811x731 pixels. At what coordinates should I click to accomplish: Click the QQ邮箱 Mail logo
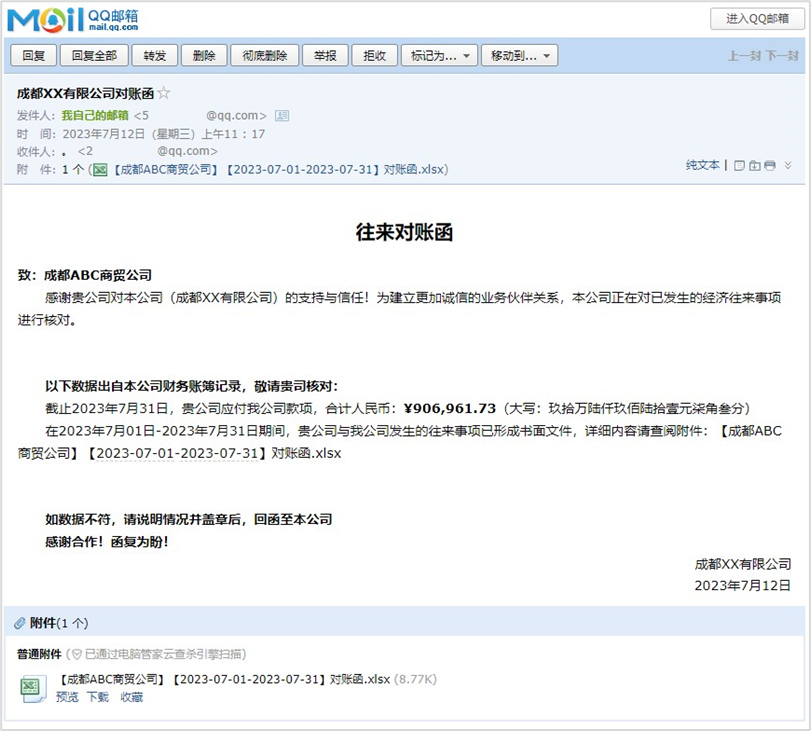pyautogui.click(x=70, y=19)
